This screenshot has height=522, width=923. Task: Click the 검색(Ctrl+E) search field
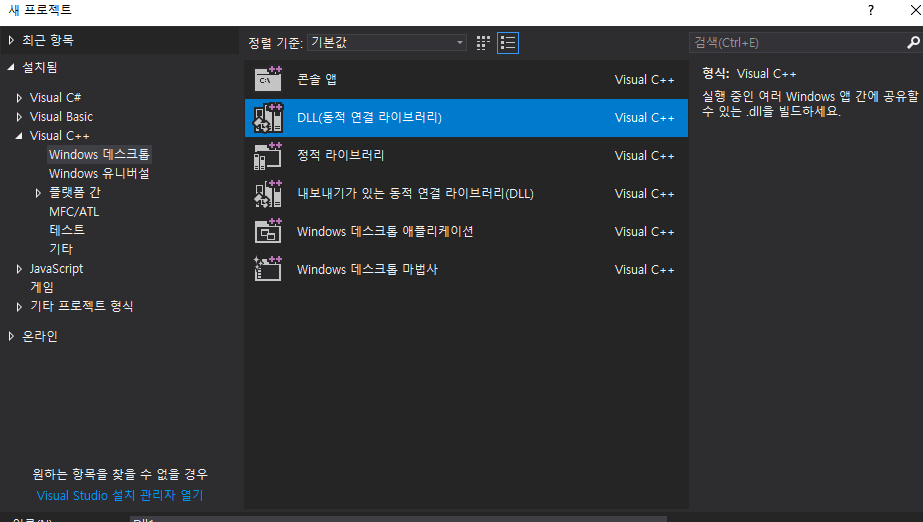pos(798,42)
